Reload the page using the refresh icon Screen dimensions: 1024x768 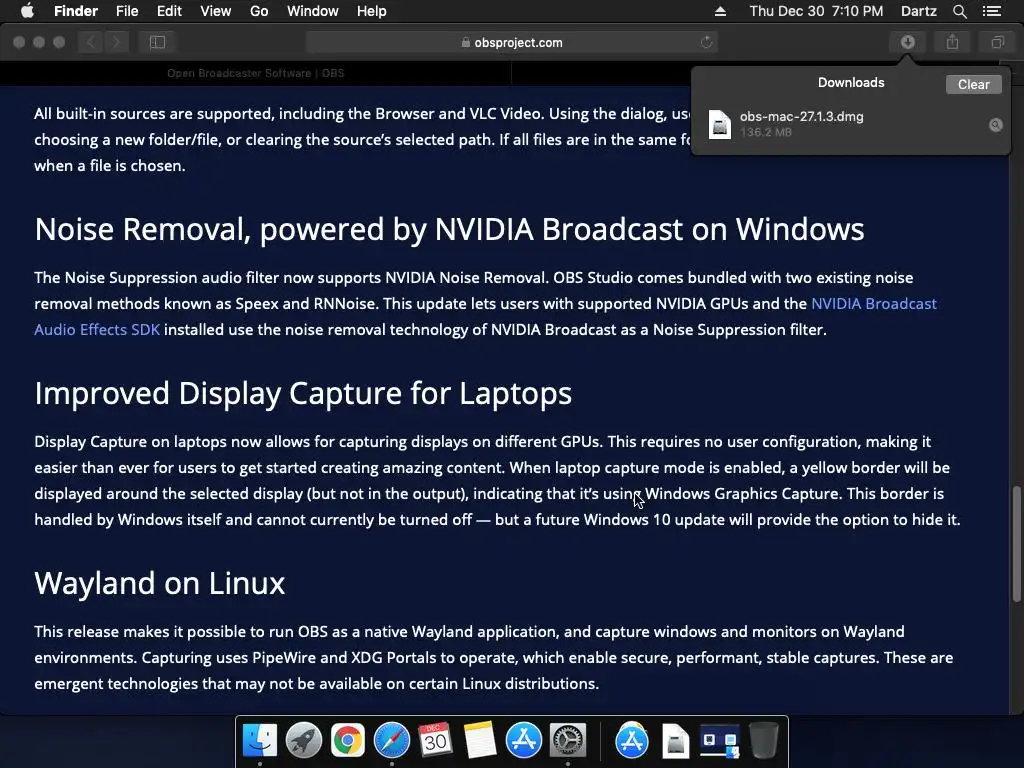[x=706, y=42]
